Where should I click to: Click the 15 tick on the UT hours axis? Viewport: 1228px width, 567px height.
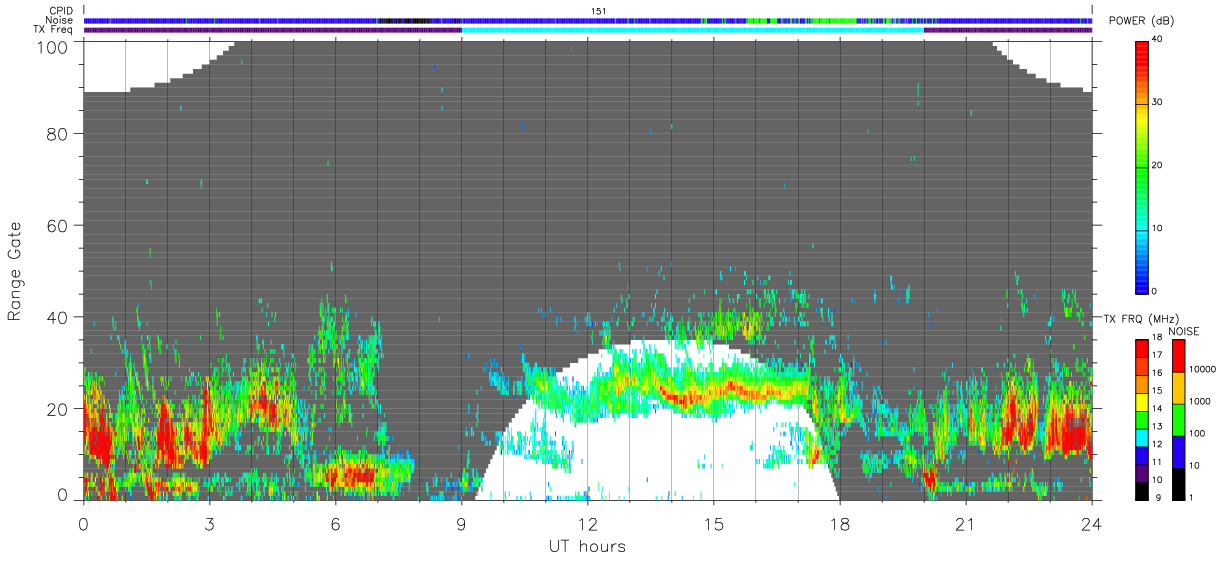click(x=713, y=524)
